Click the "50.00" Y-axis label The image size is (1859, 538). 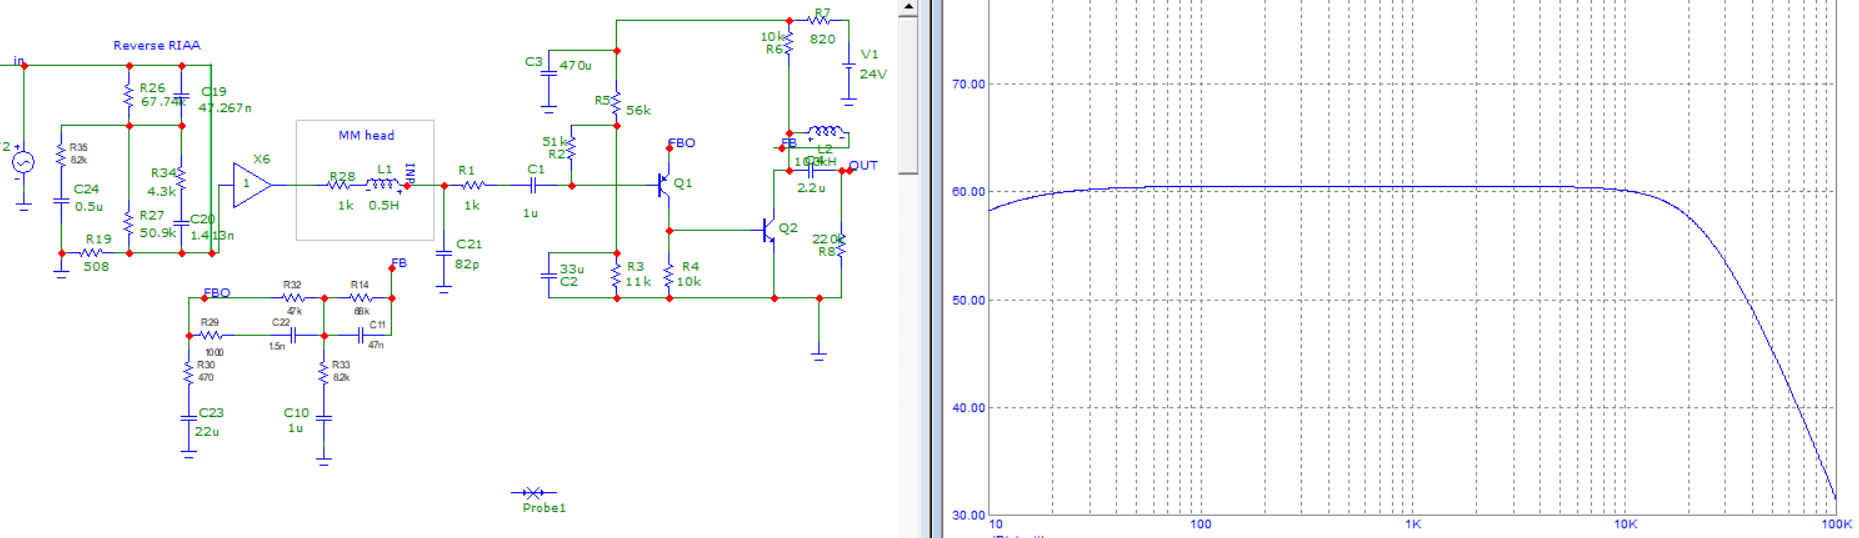point(968,300)
